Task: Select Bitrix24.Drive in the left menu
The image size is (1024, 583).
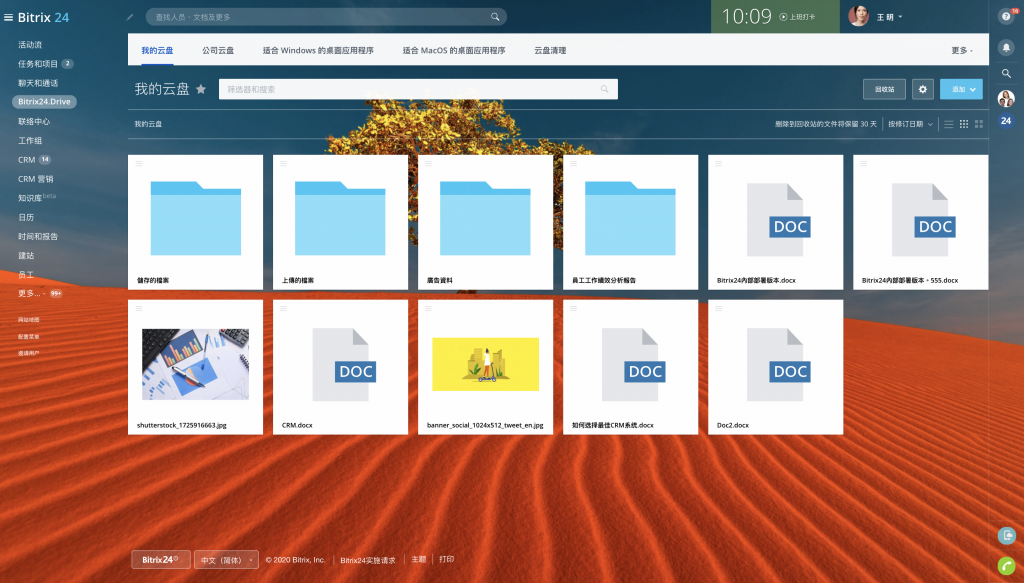Action: pos(44,102)
